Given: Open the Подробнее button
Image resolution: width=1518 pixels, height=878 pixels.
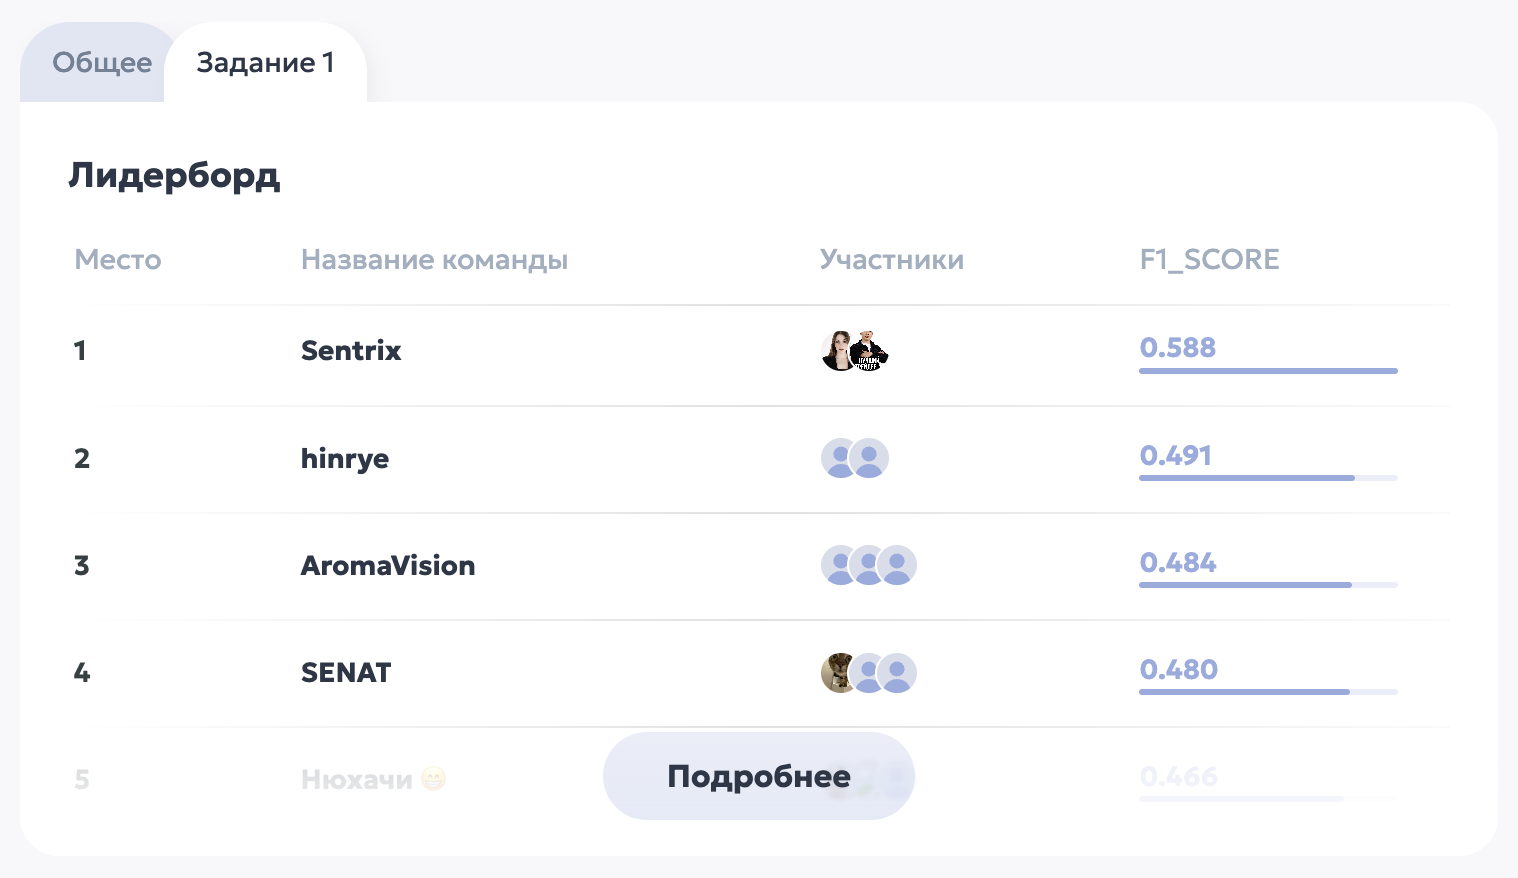Looking at the screenshot, I should tap(758, 776).
